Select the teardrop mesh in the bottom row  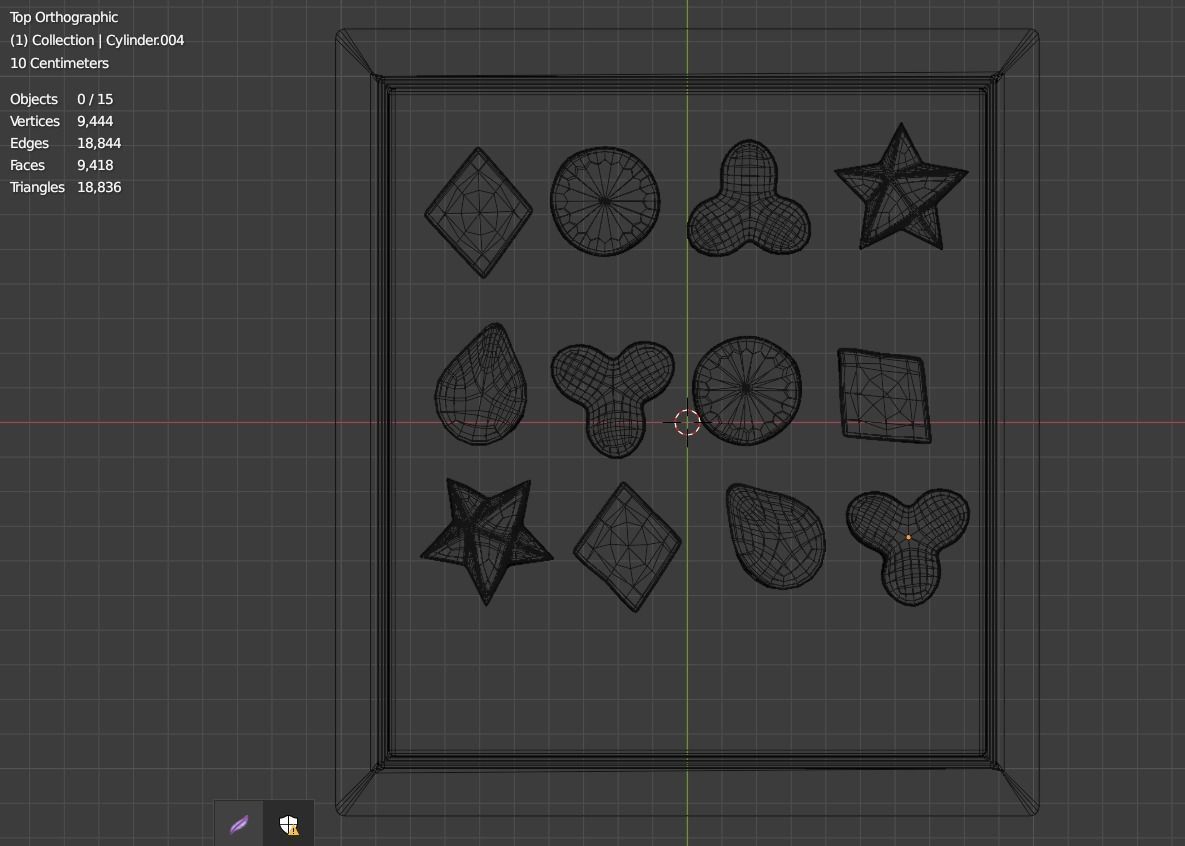pyautogui.click(x=775, y=536)
